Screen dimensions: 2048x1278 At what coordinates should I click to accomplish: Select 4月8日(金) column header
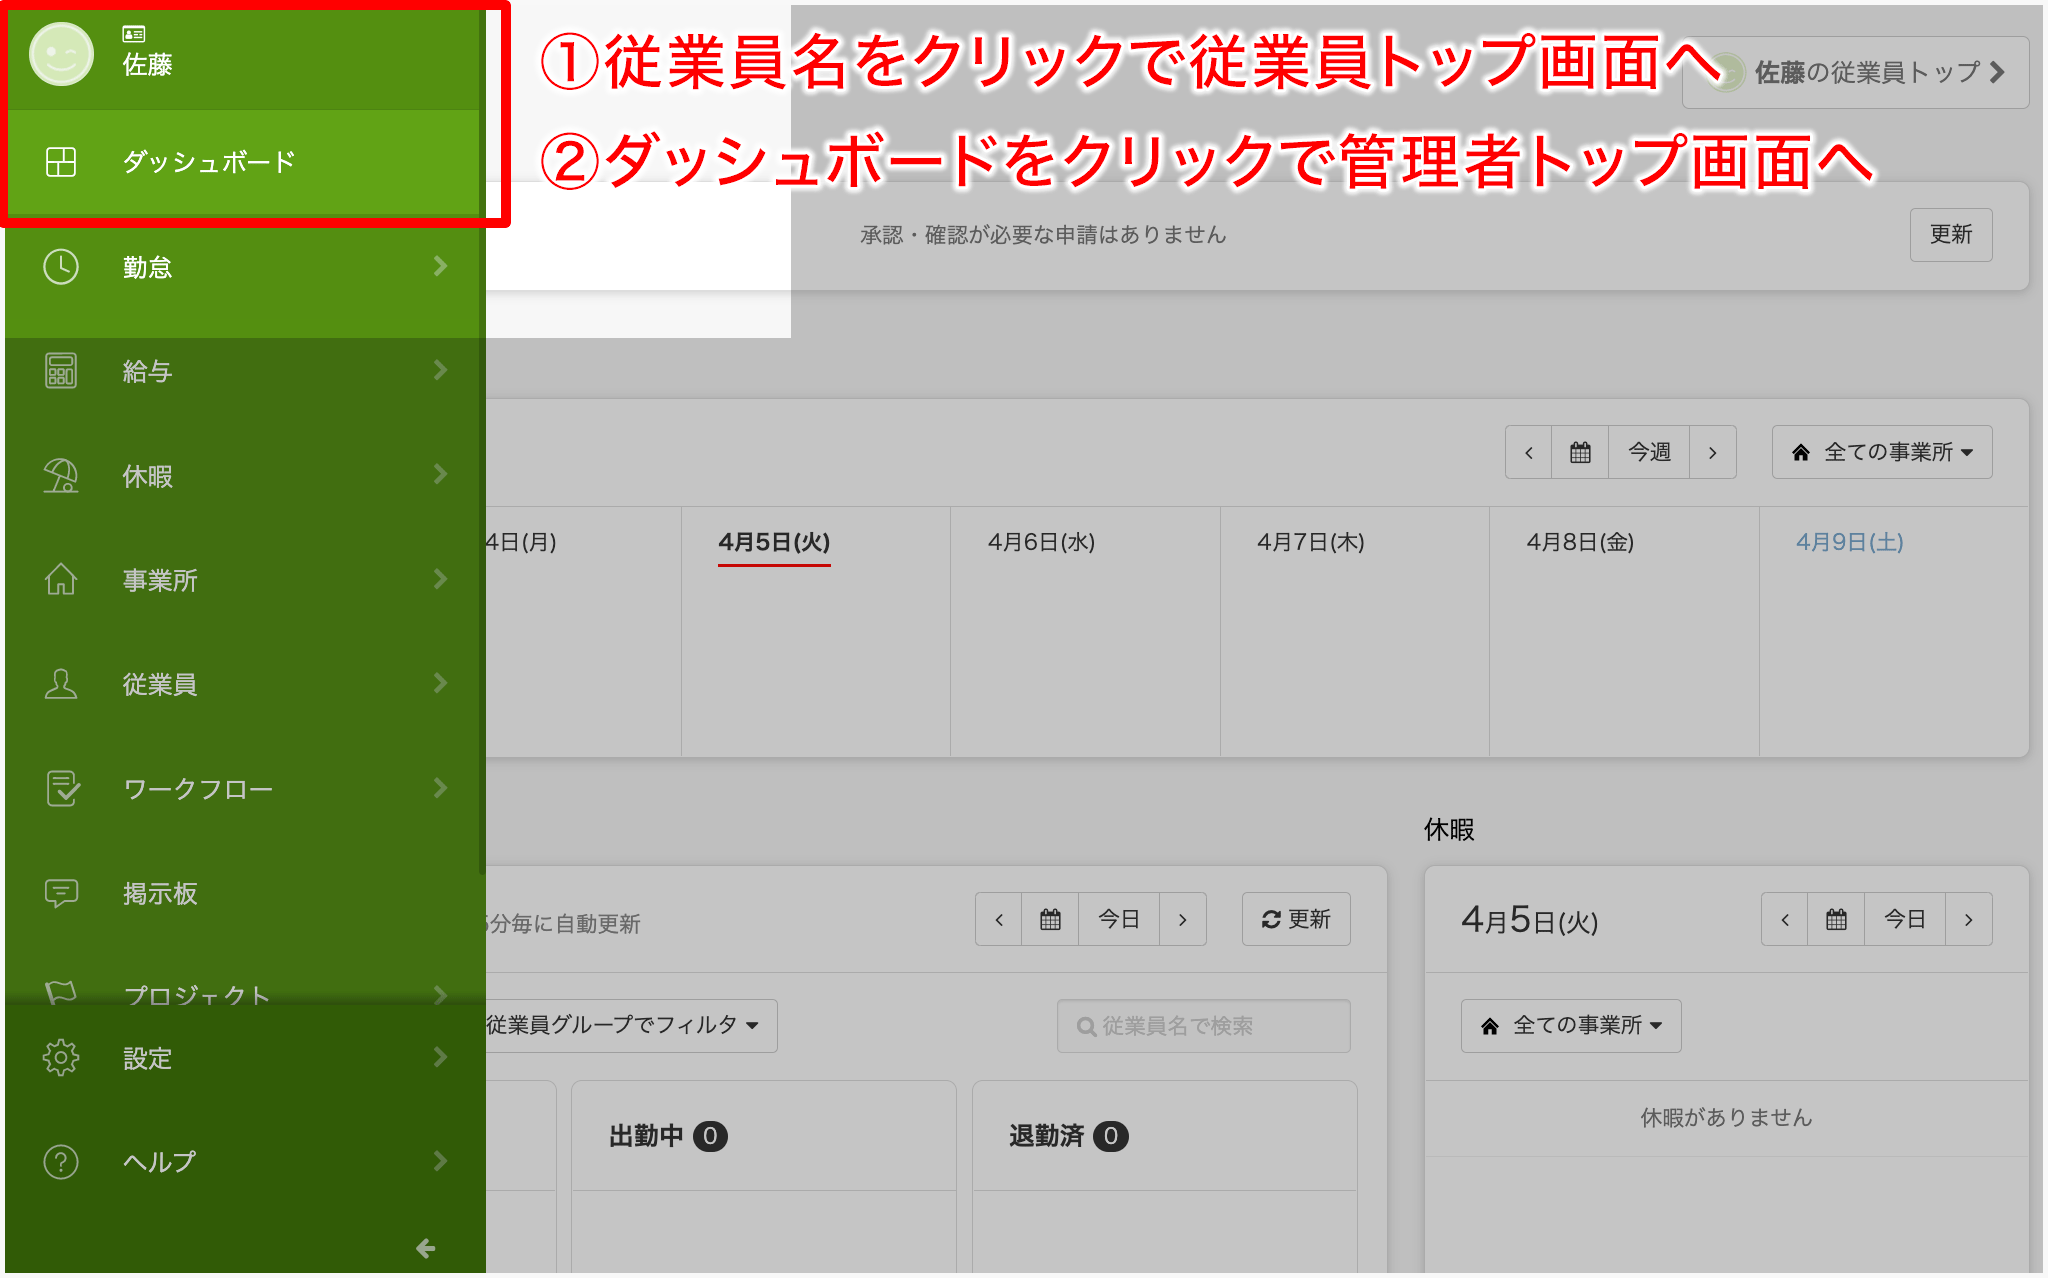tap(1580, 542)
